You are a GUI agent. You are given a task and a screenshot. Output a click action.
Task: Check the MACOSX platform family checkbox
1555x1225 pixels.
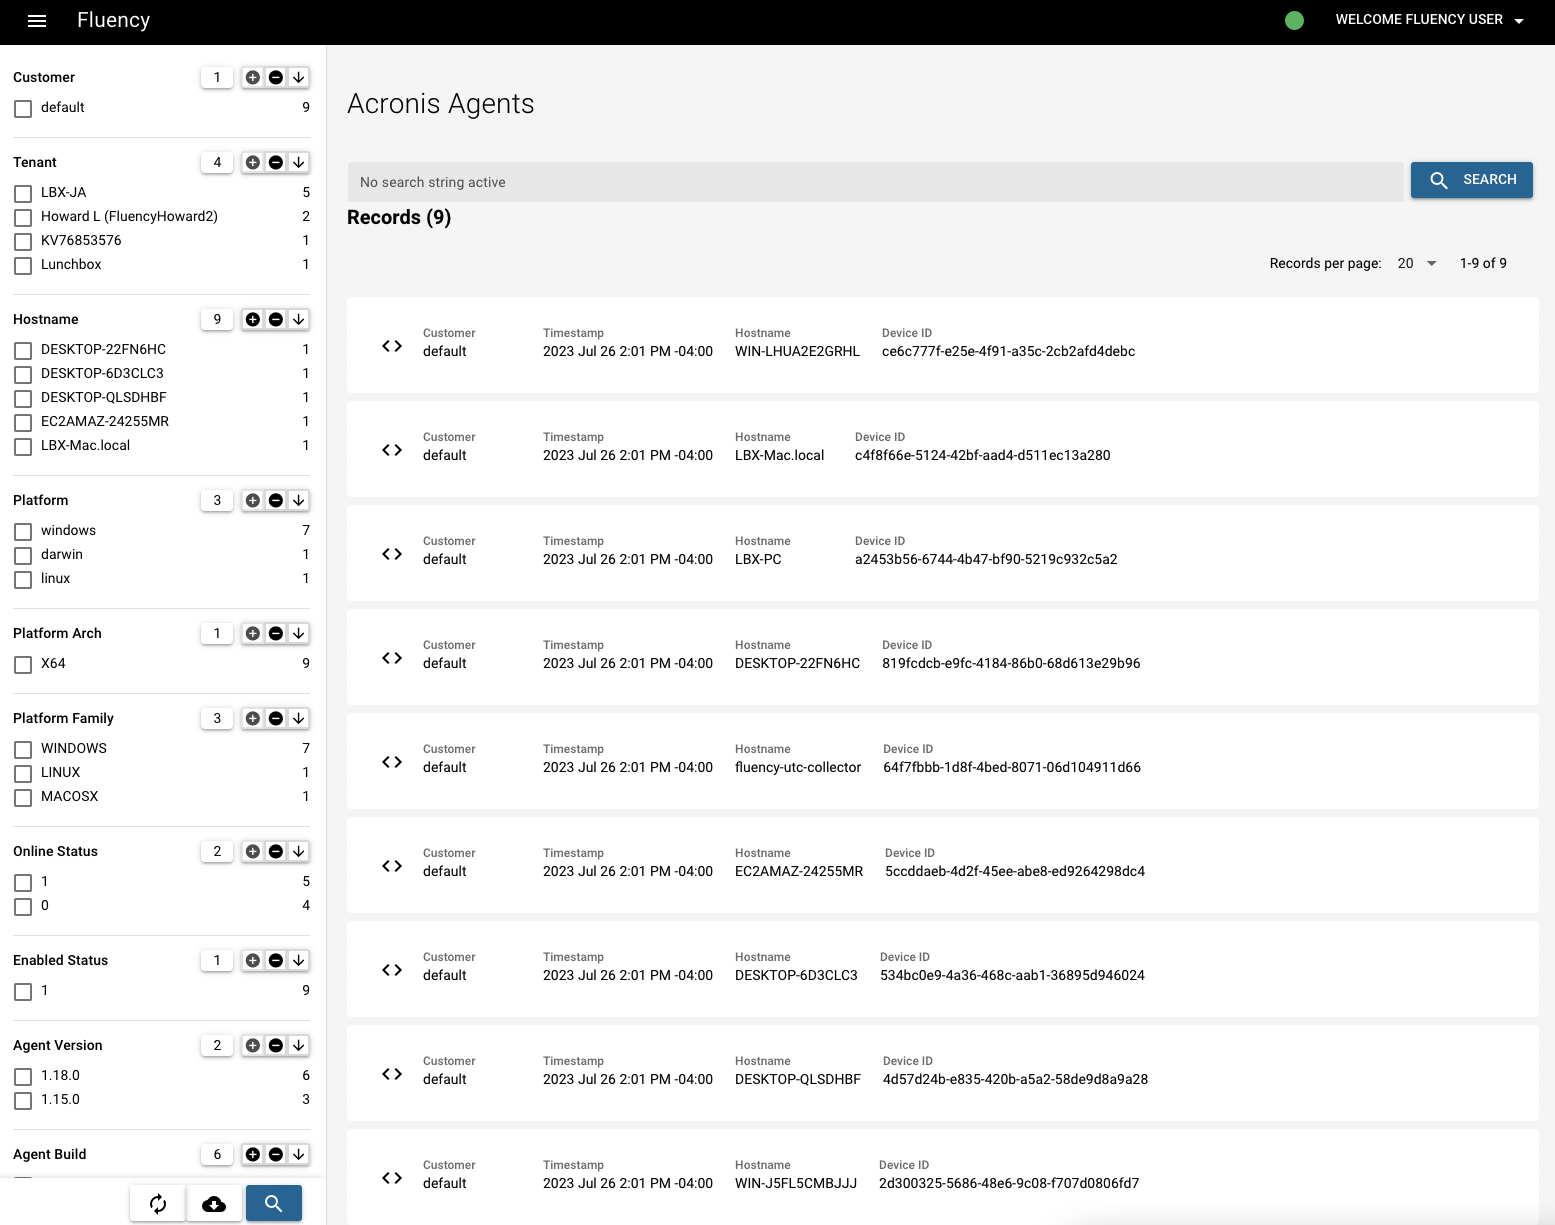(x=23, y=797)
